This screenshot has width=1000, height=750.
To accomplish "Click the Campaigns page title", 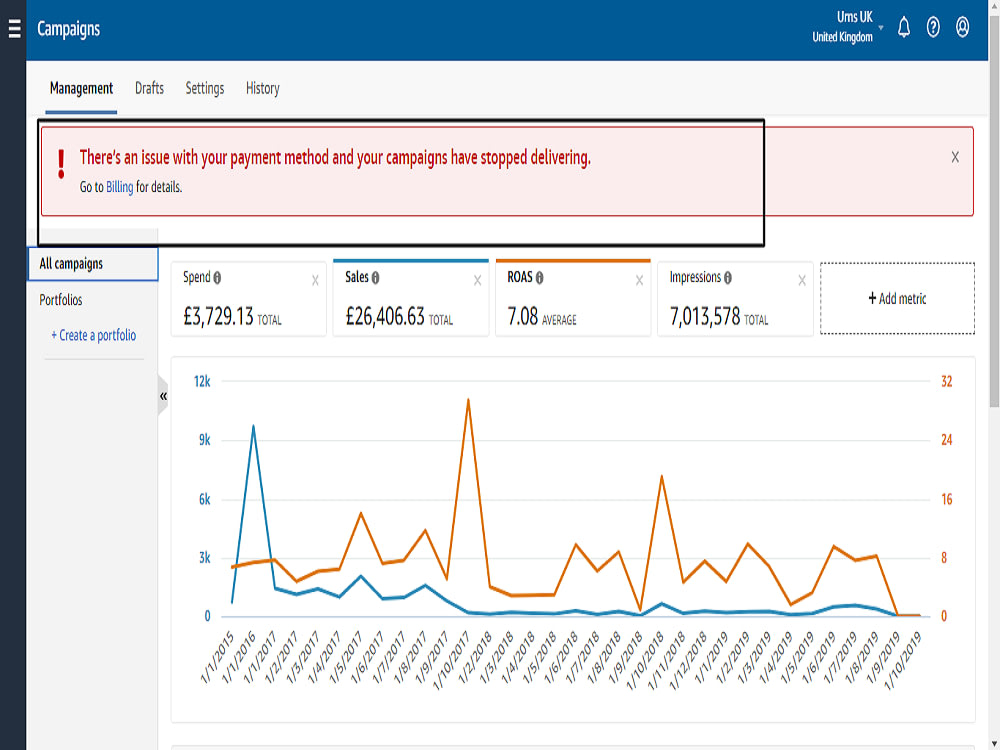I will pos(68,29).
